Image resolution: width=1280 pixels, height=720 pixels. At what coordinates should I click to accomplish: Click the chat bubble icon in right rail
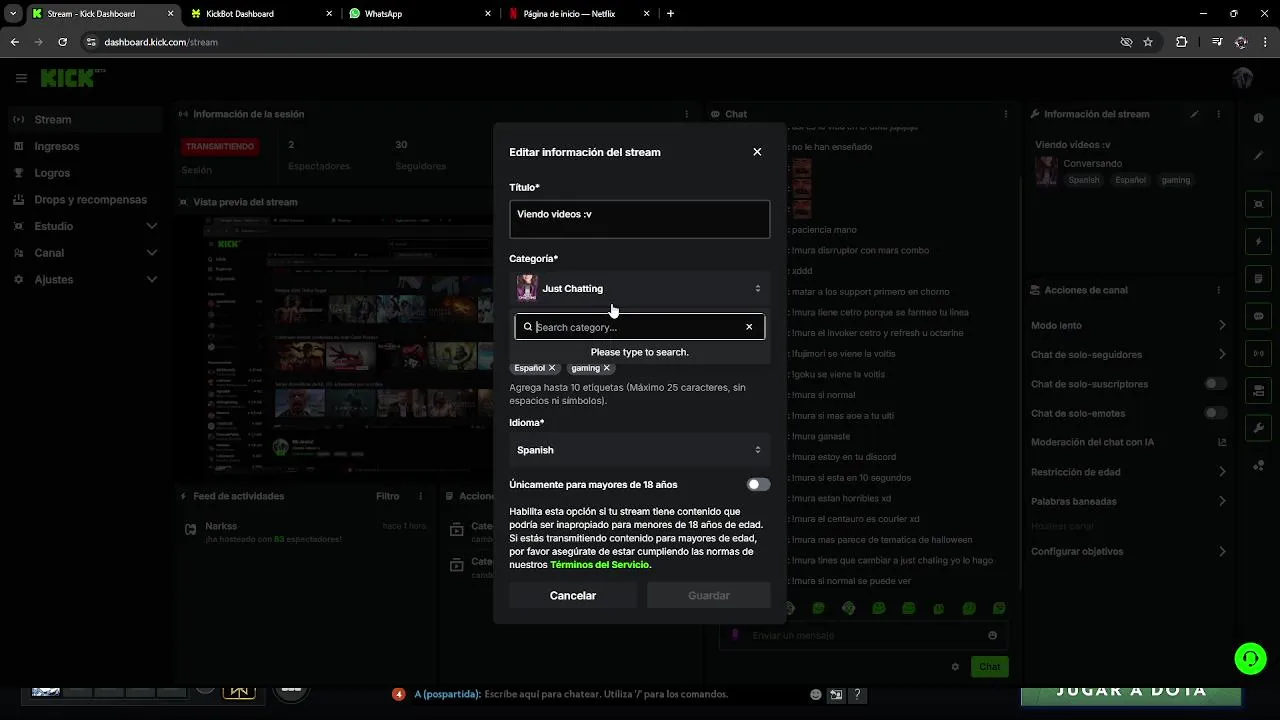1259,316
